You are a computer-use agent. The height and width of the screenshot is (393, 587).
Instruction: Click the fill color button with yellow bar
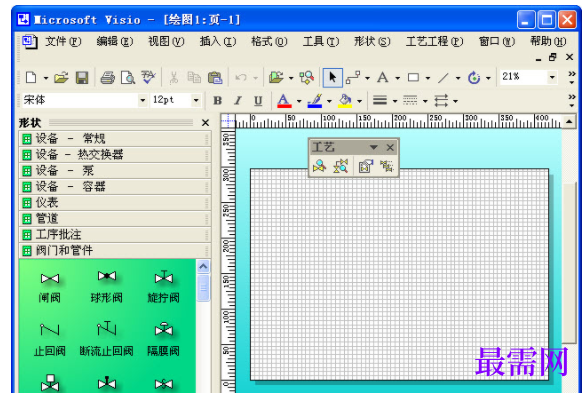pos(345,100)
